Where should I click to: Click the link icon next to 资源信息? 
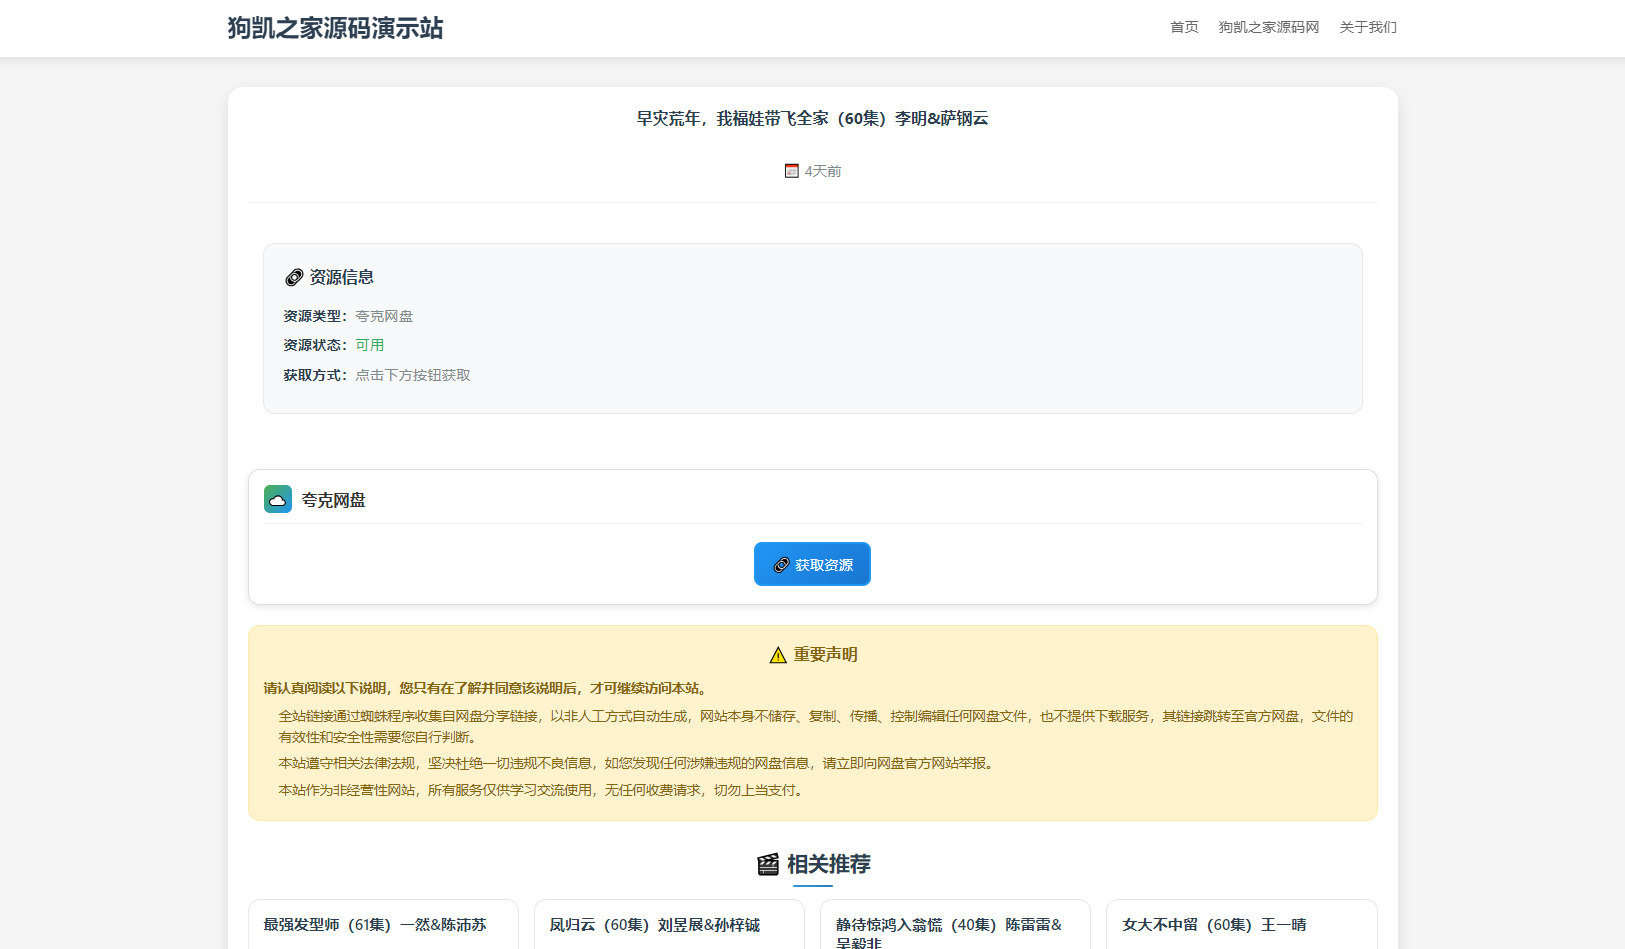[294, 277]
